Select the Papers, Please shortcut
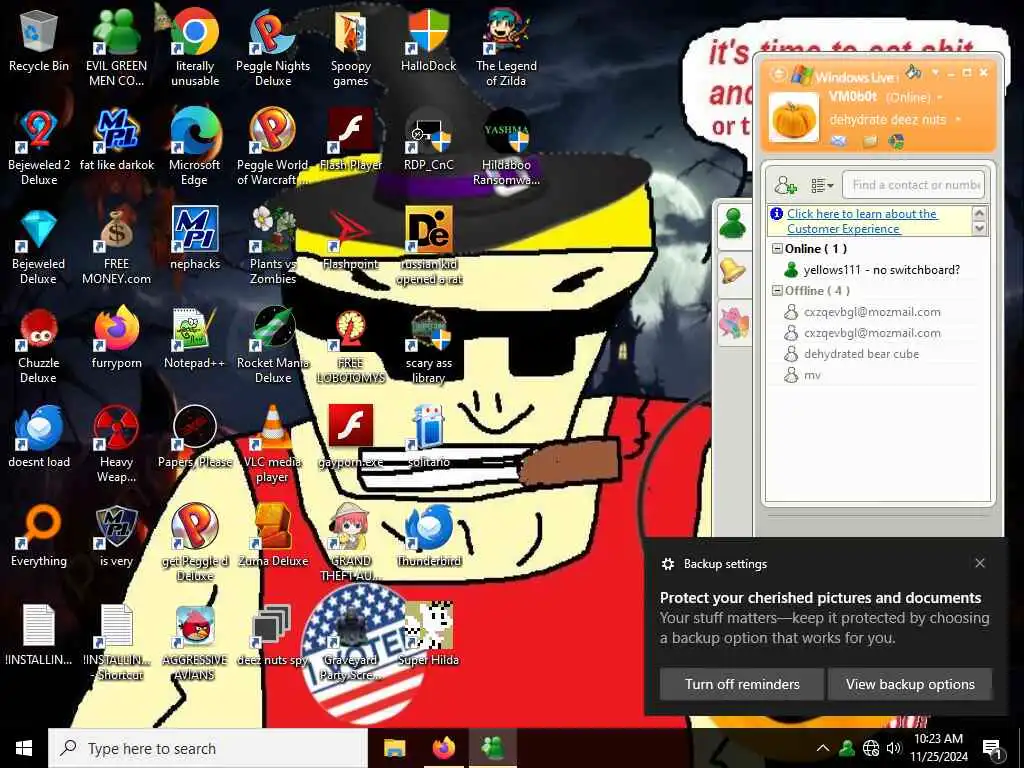 coord(195,438)
